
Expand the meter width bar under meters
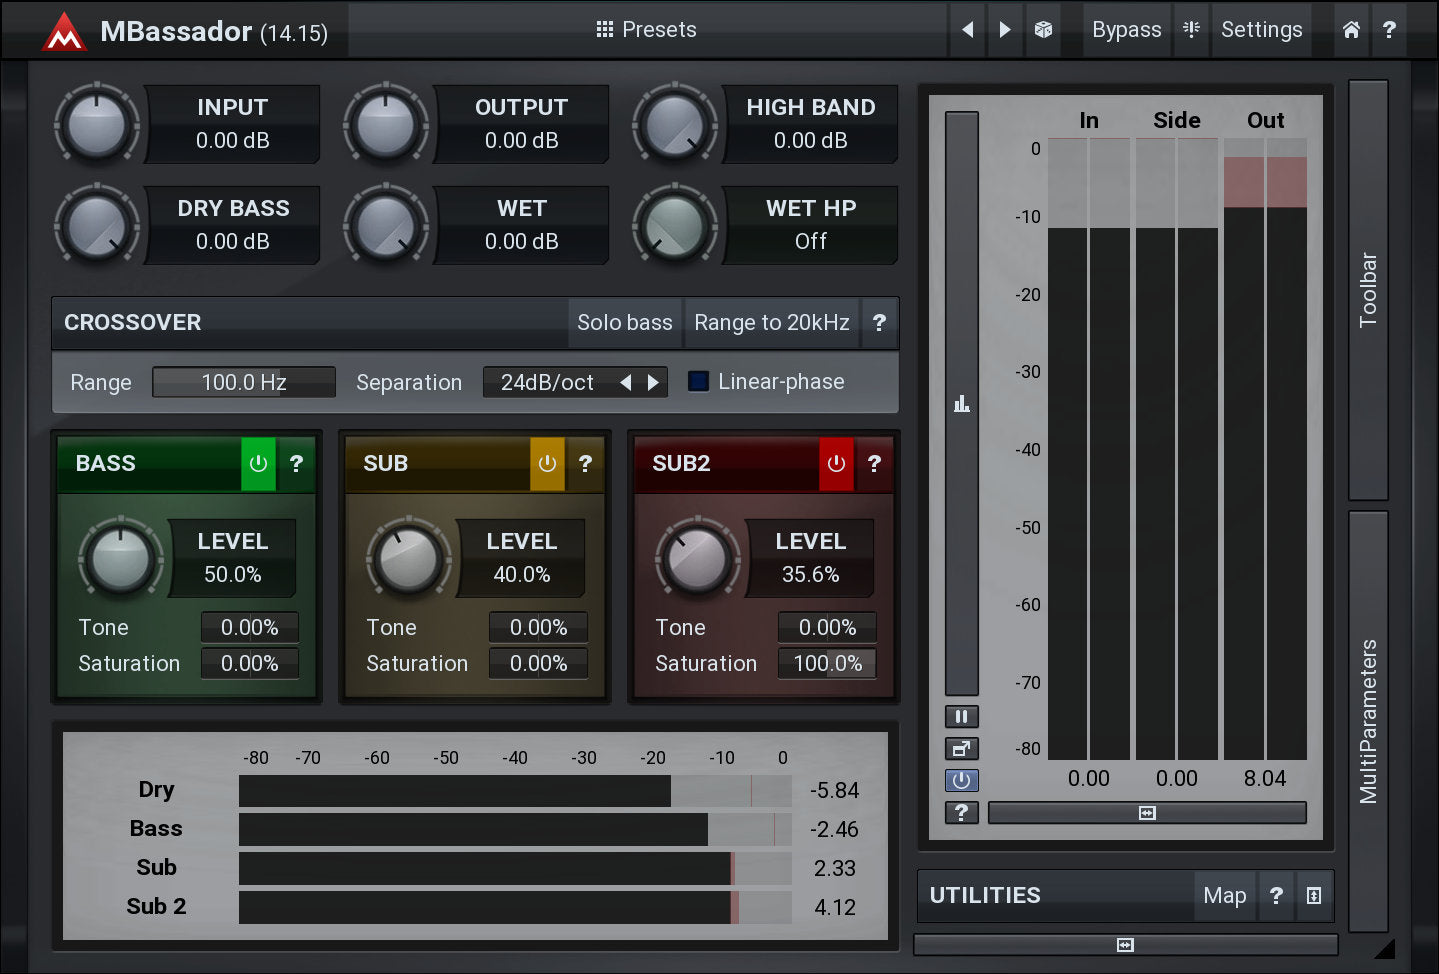click(x=1147, y=813)
